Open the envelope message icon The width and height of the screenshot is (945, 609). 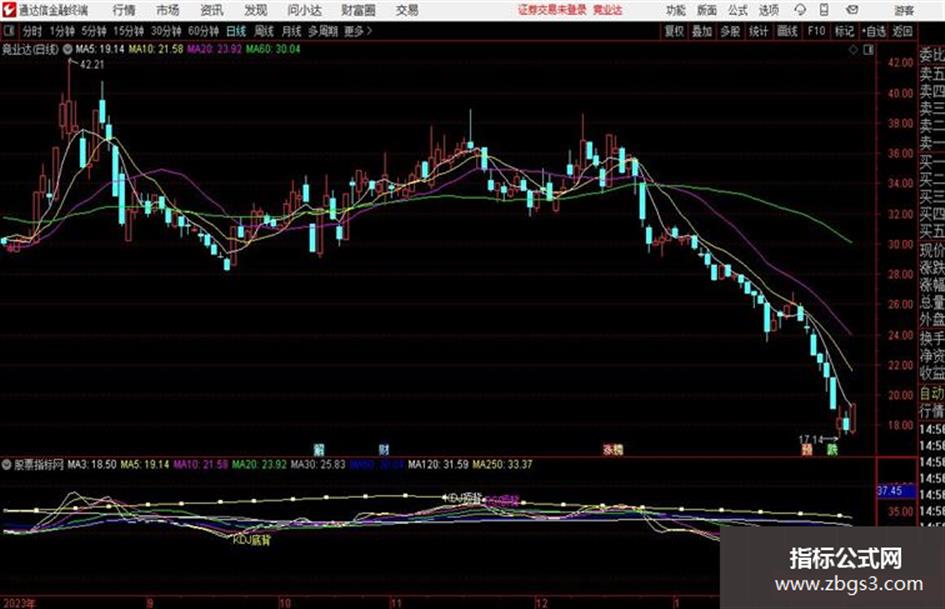tap(852, 10)
